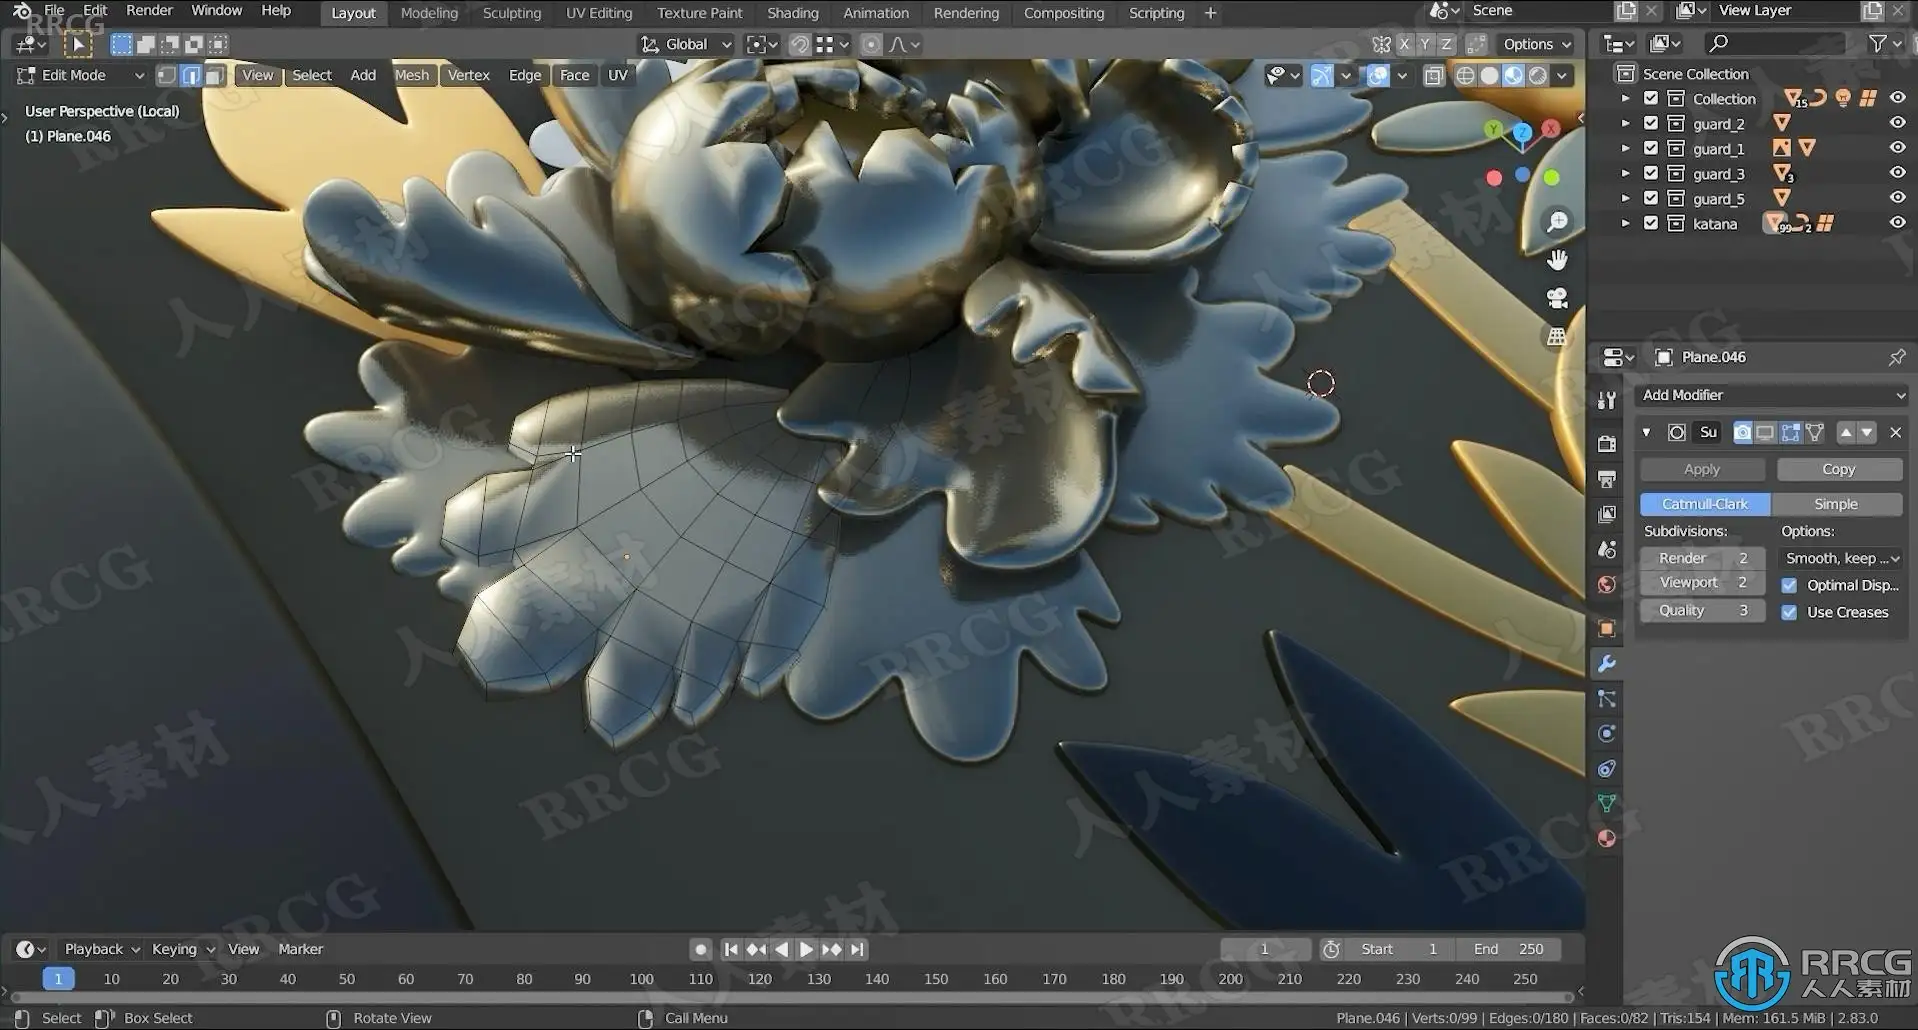Expand the katana collection tree
This screenshot has width=1918, height=1030.
pyautogui.click(x=1625, y=224)
